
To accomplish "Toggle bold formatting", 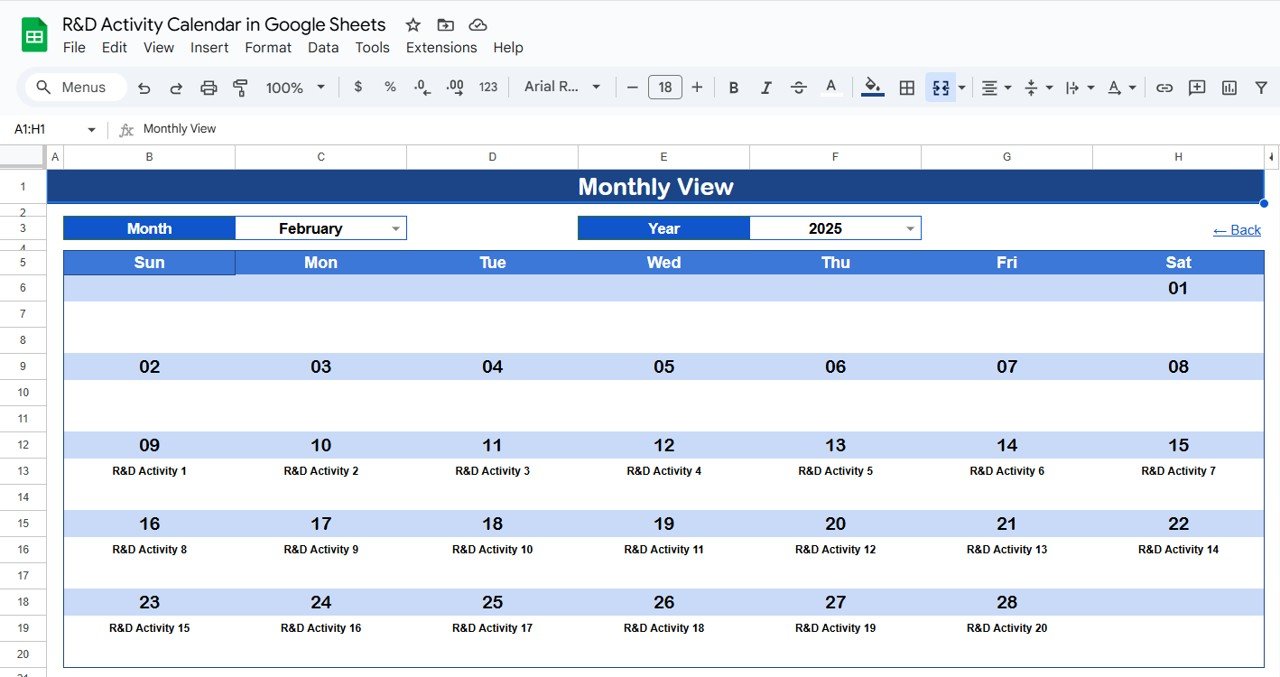I will [733, 87].
